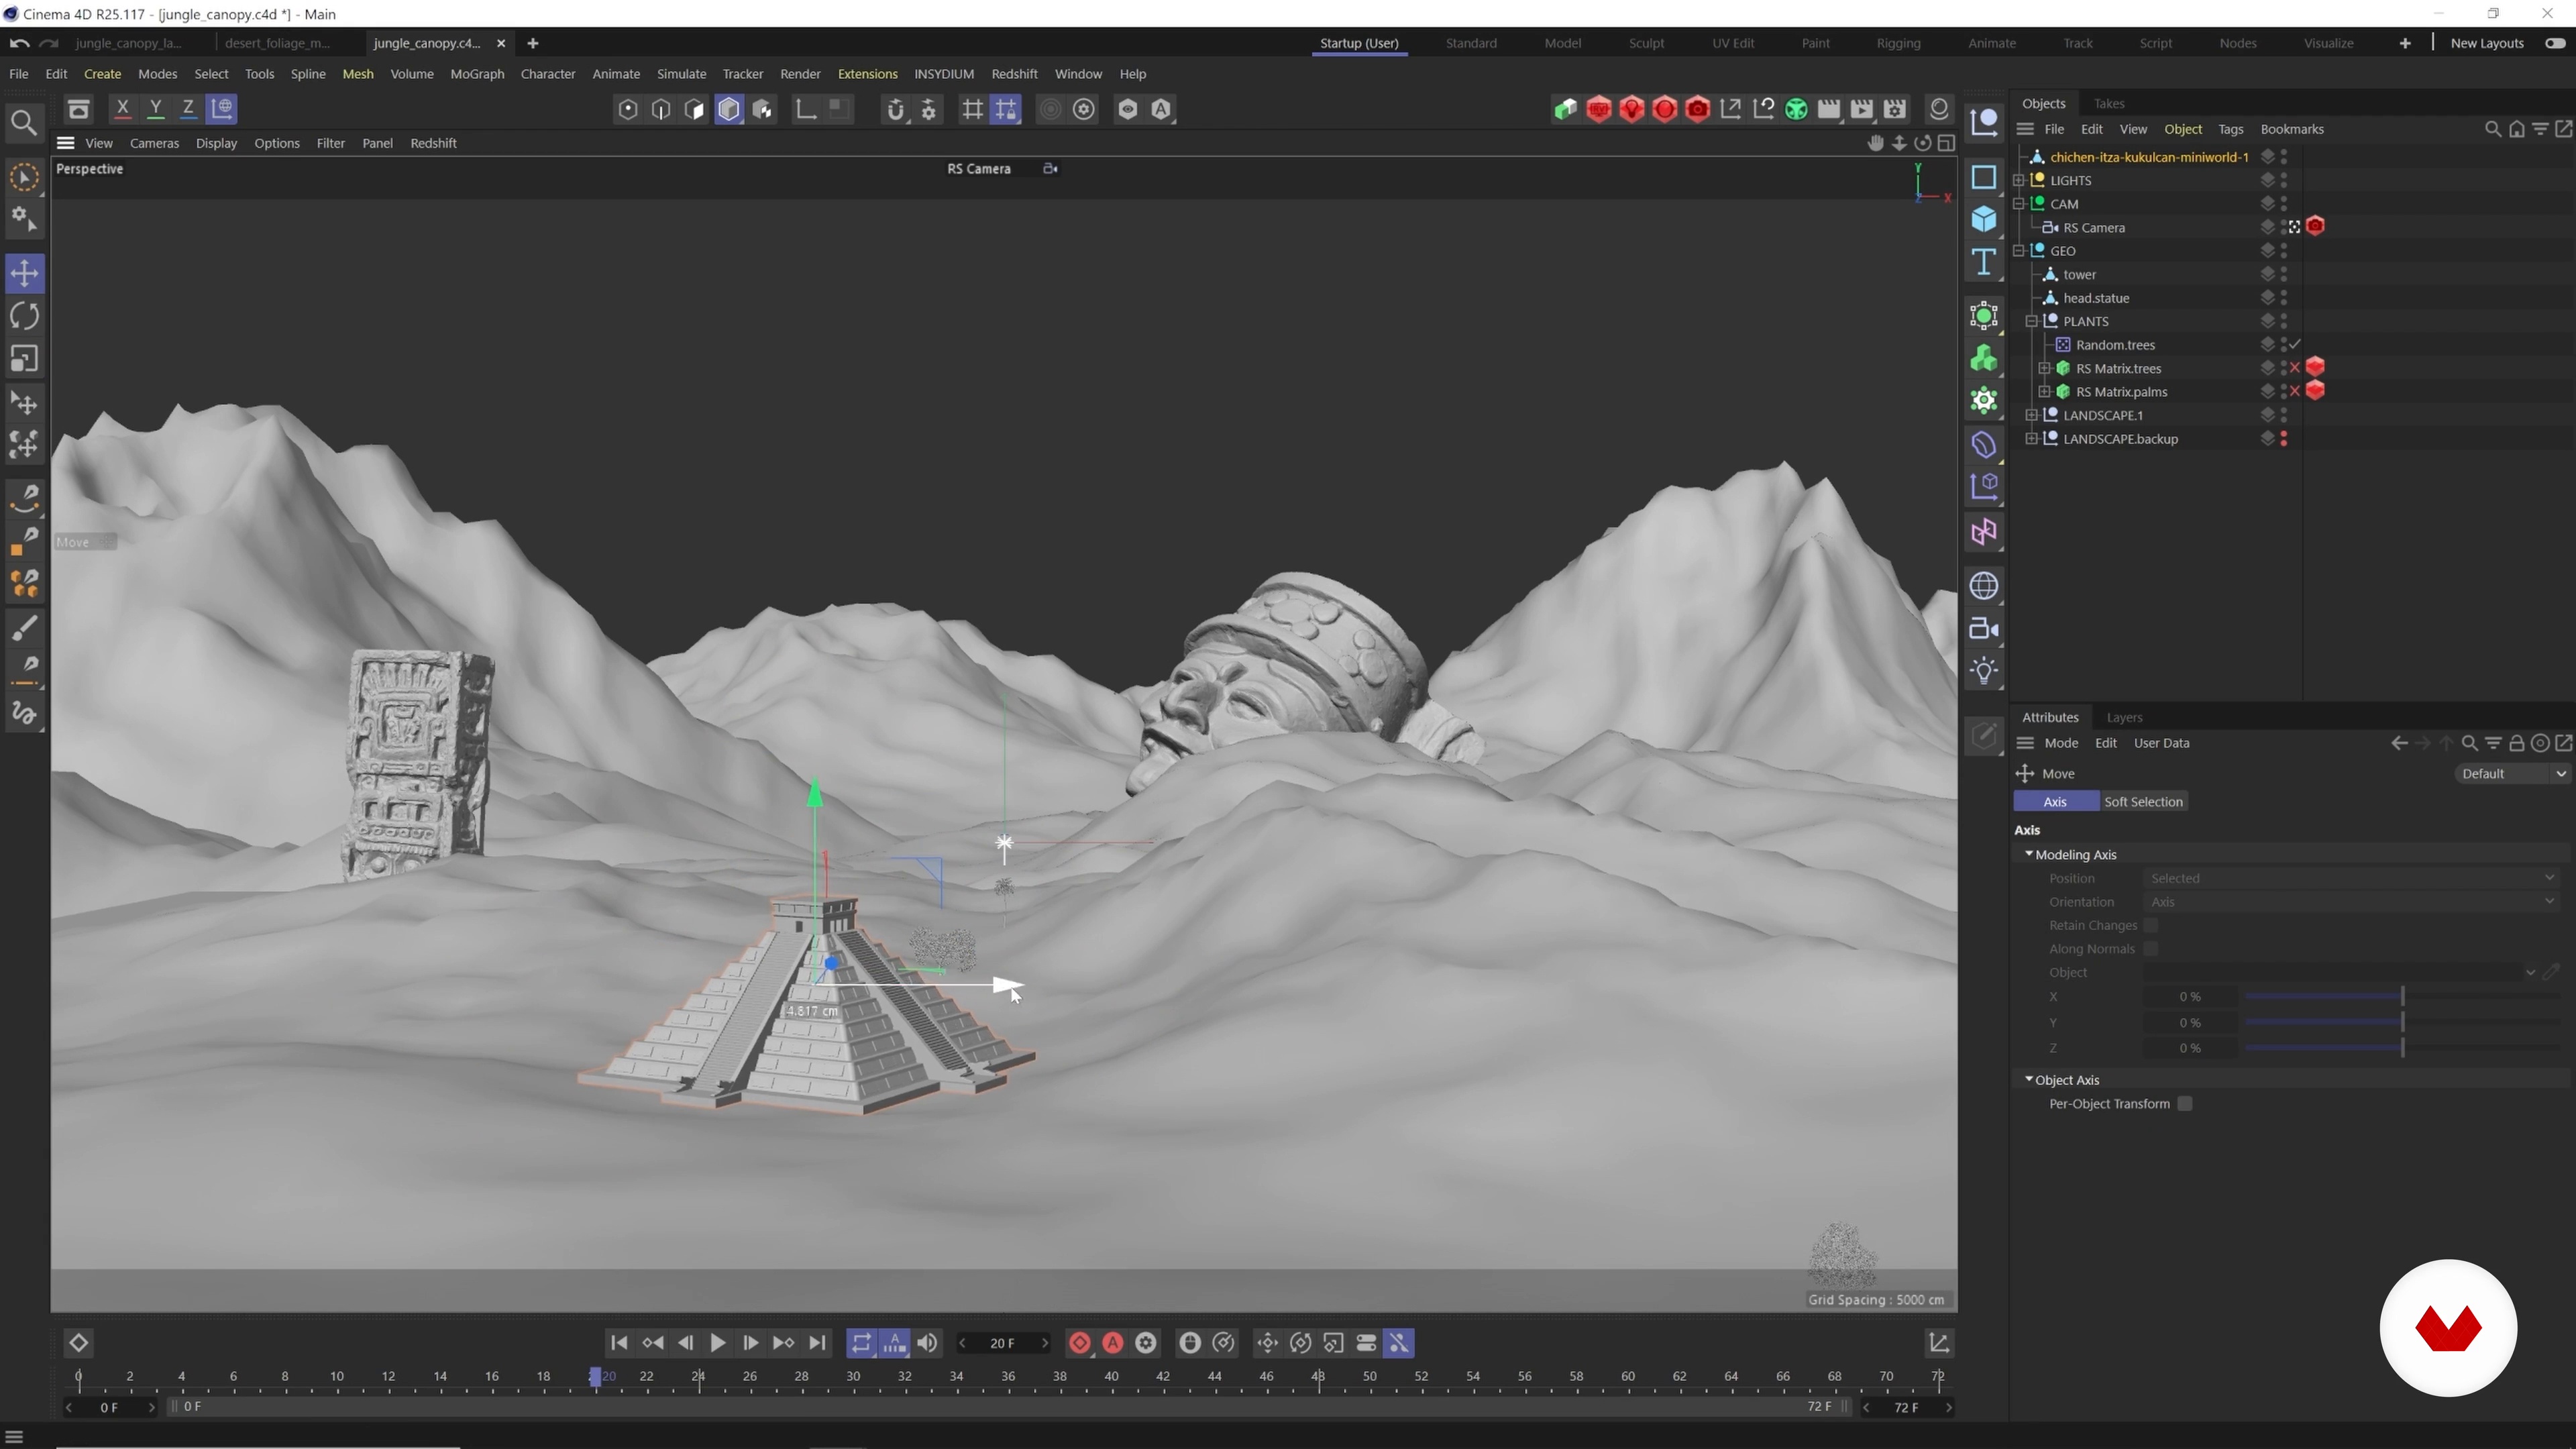Select the Rotate tool in left toolbar
This screenshot has height=1449, width=2576.
pyautogui.click(x=24, y=316)
